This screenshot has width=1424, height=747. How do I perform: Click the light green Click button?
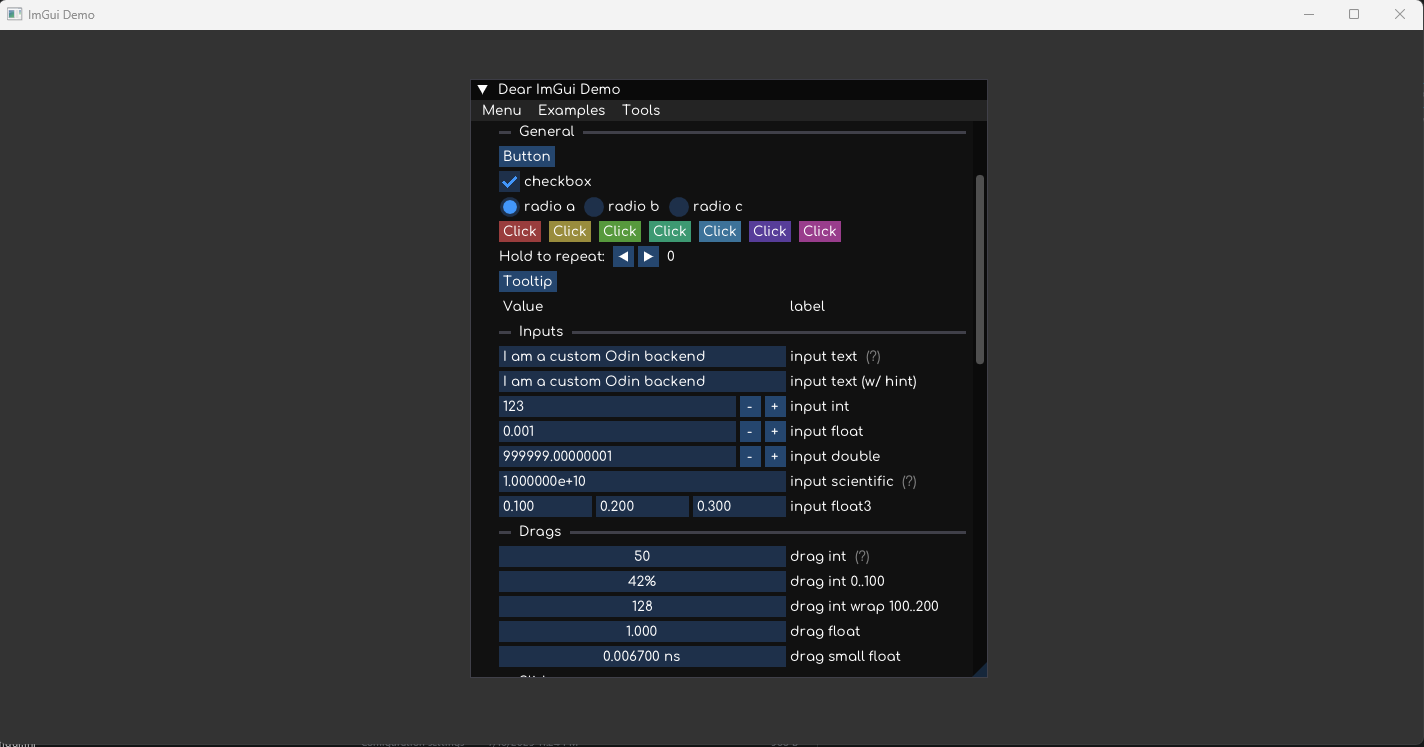point(620,231)
